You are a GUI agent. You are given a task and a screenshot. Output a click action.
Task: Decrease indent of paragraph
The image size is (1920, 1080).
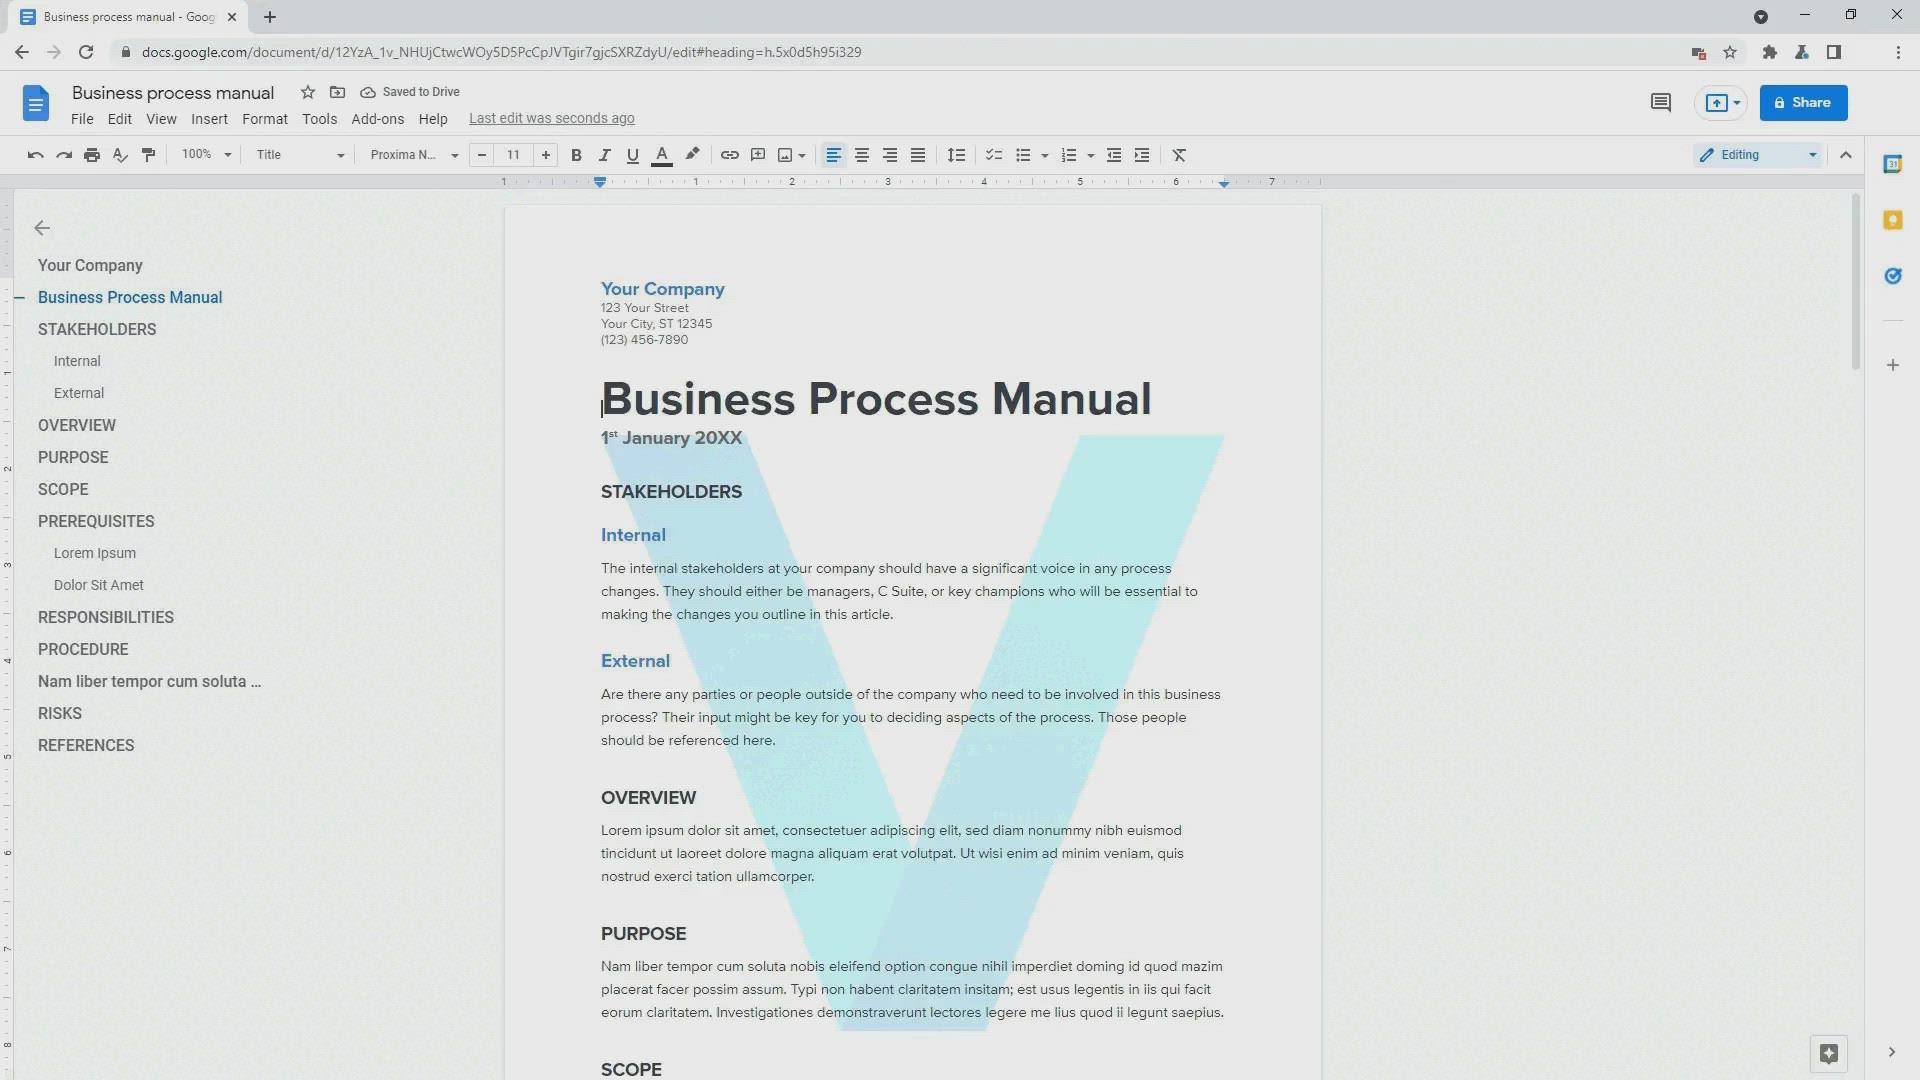click(1113, 155)
